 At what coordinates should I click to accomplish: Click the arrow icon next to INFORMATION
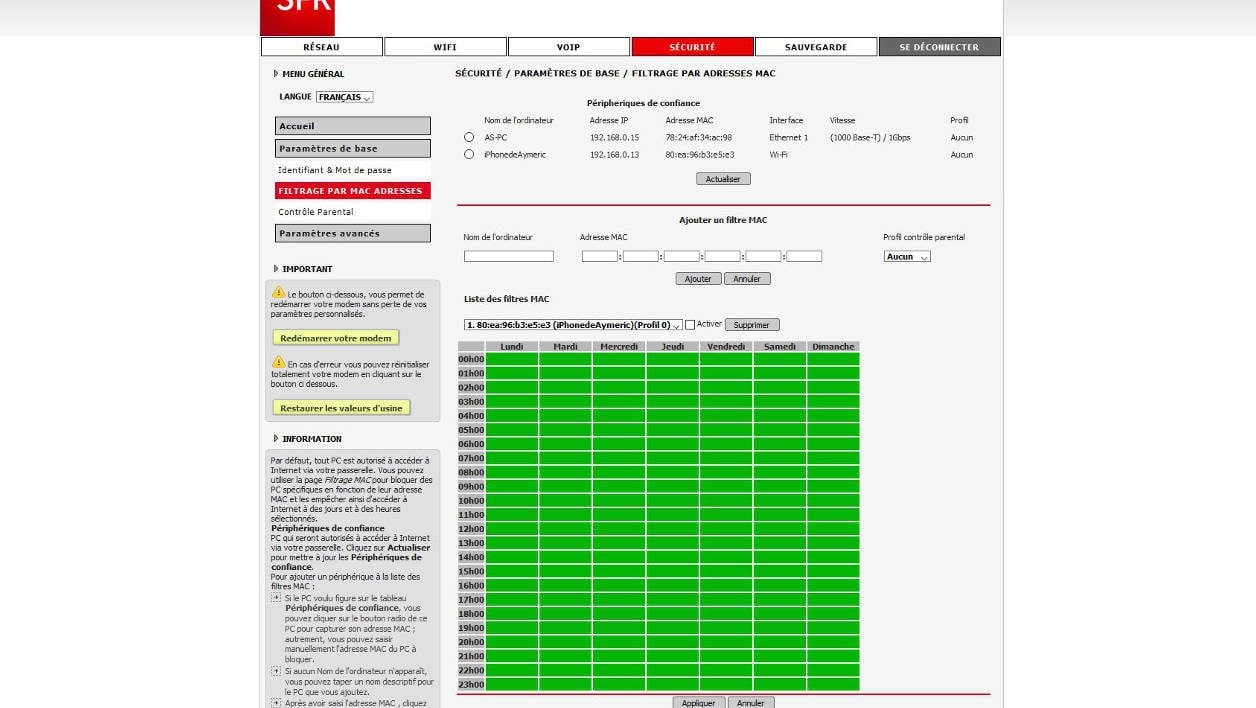pos(276,439)
